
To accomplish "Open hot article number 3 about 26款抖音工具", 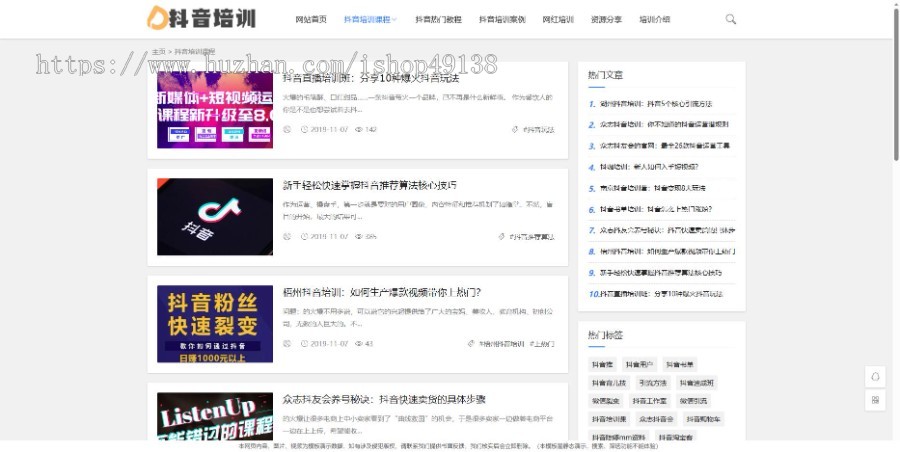I will point(665,146).
